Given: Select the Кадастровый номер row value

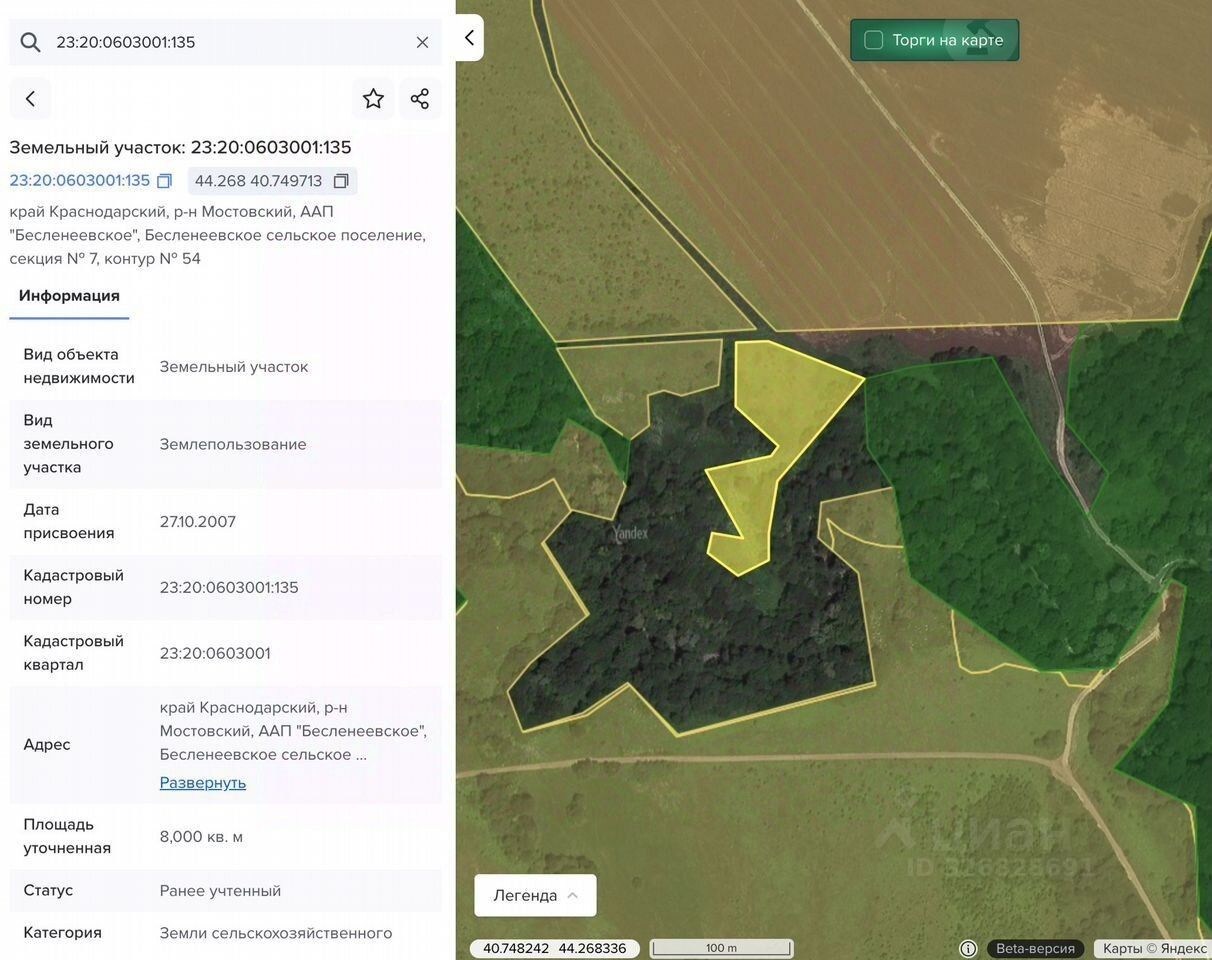Looking at the screenshot, I should pos(229,587).
